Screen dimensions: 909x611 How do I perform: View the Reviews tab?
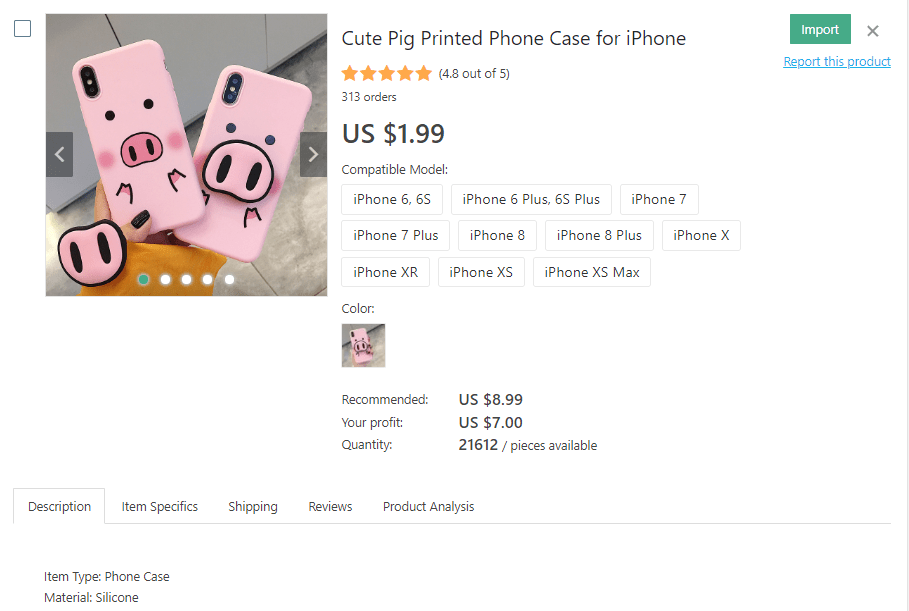330,507
